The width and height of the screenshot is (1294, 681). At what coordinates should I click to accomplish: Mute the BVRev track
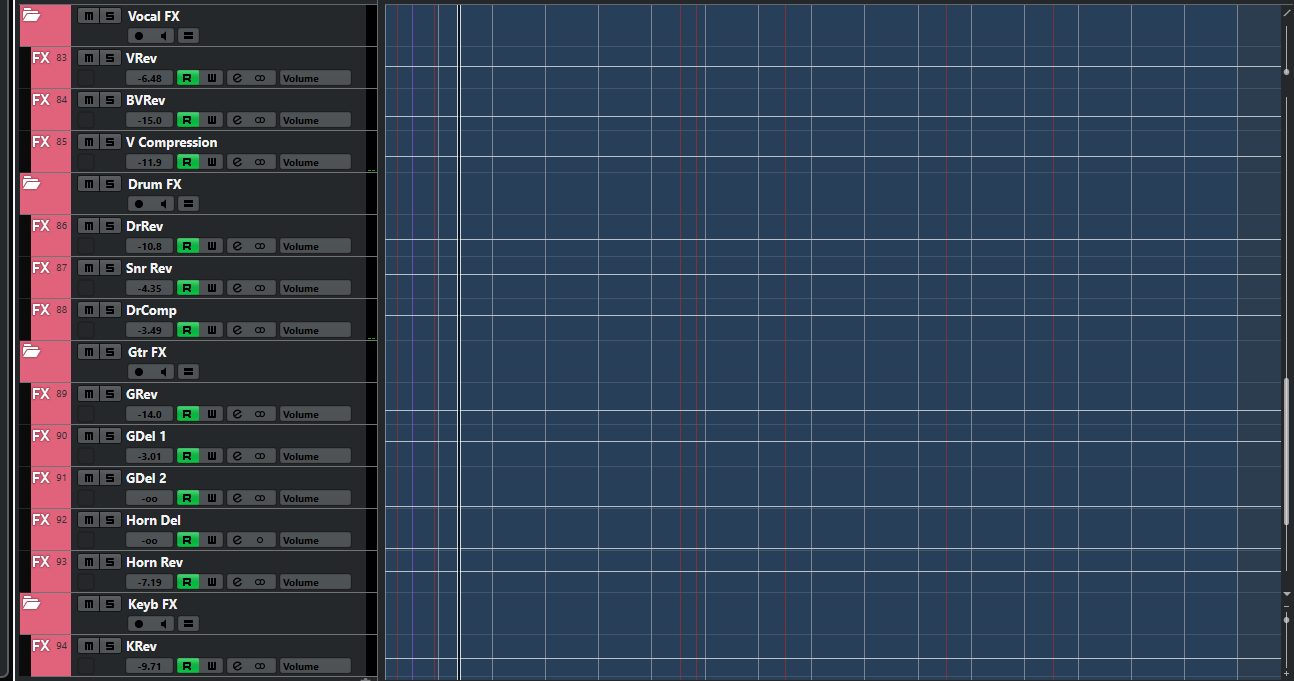click(87, 100)
